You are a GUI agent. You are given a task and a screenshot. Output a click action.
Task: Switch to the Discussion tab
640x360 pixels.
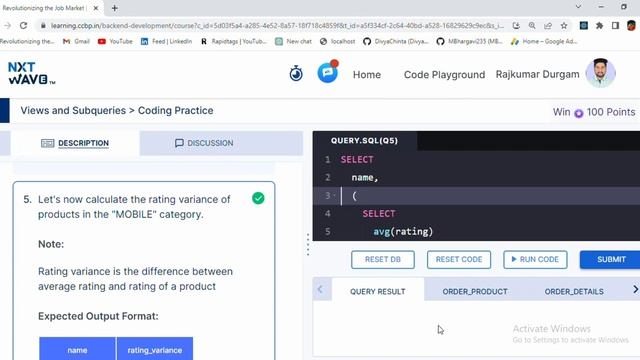point(204,143)
